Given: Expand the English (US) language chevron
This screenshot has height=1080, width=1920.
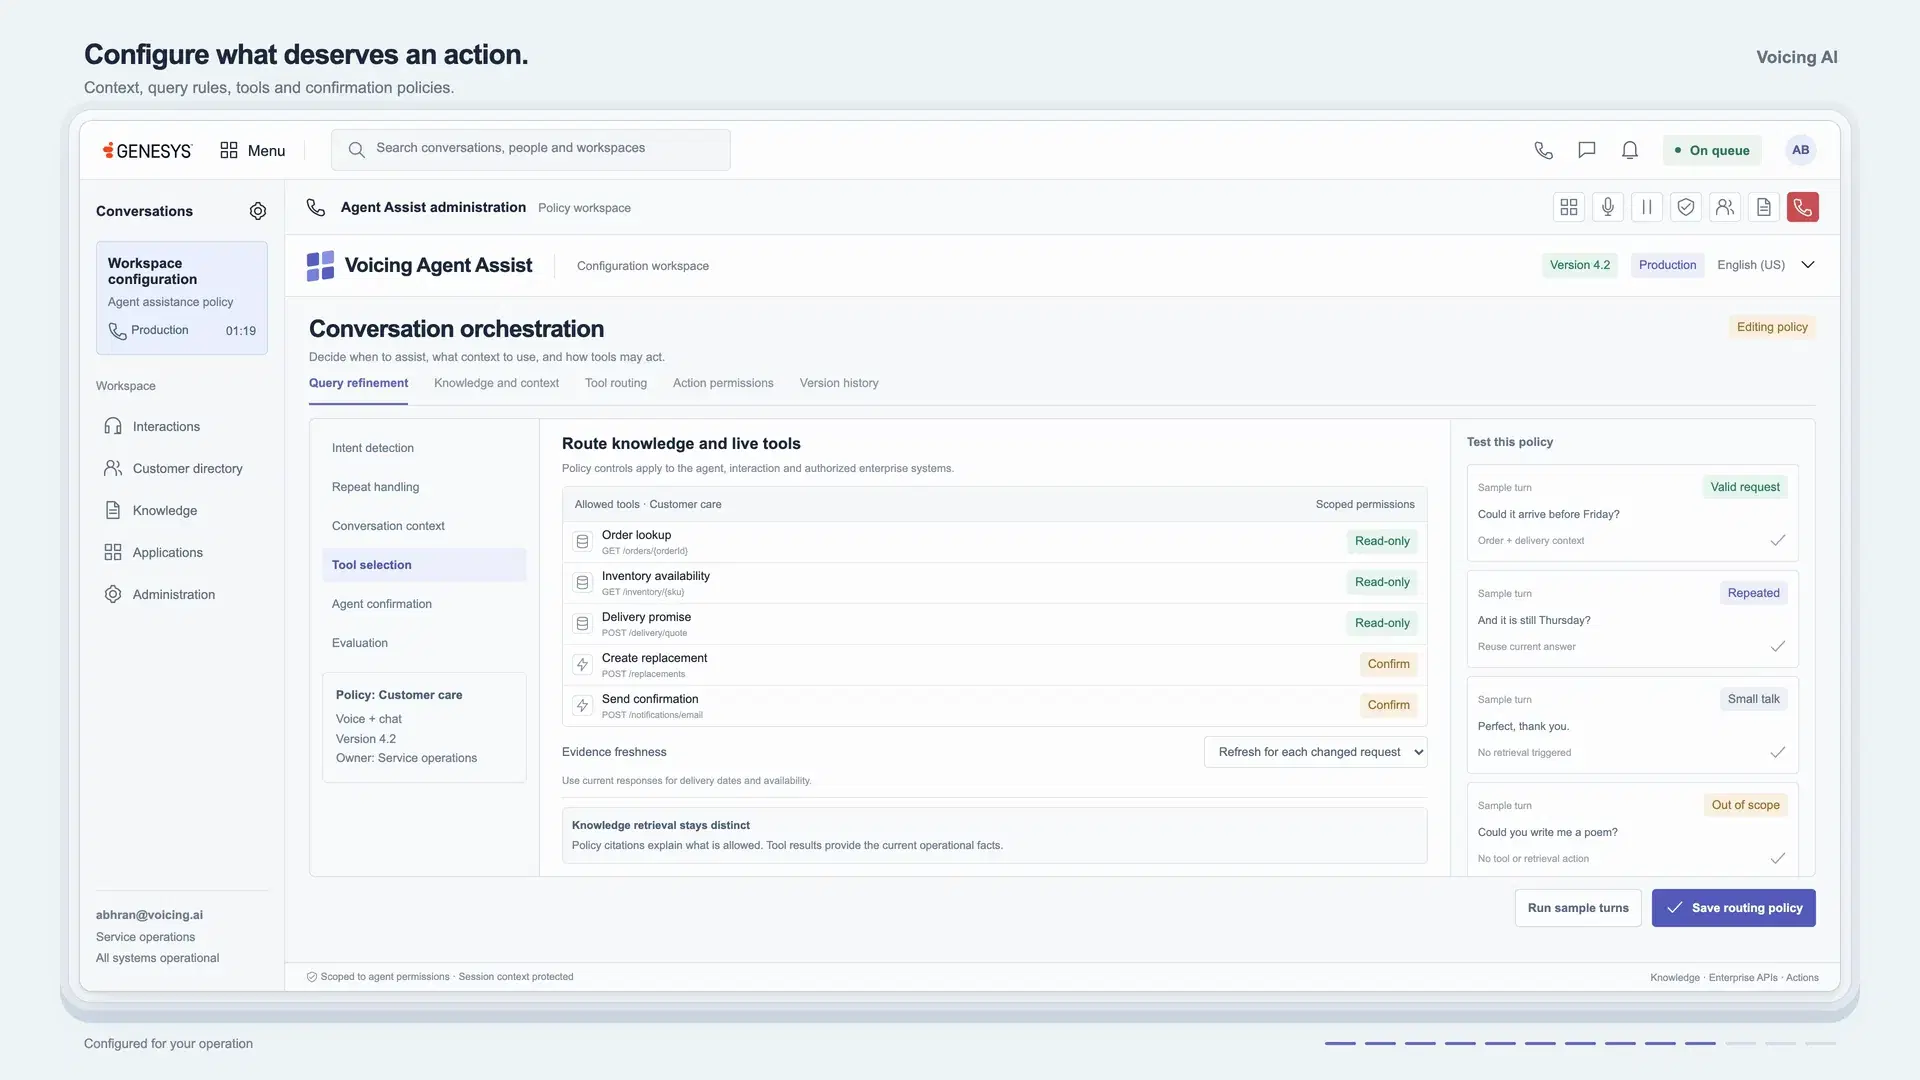Looking at the screenshot, I should pos(1808,265).
